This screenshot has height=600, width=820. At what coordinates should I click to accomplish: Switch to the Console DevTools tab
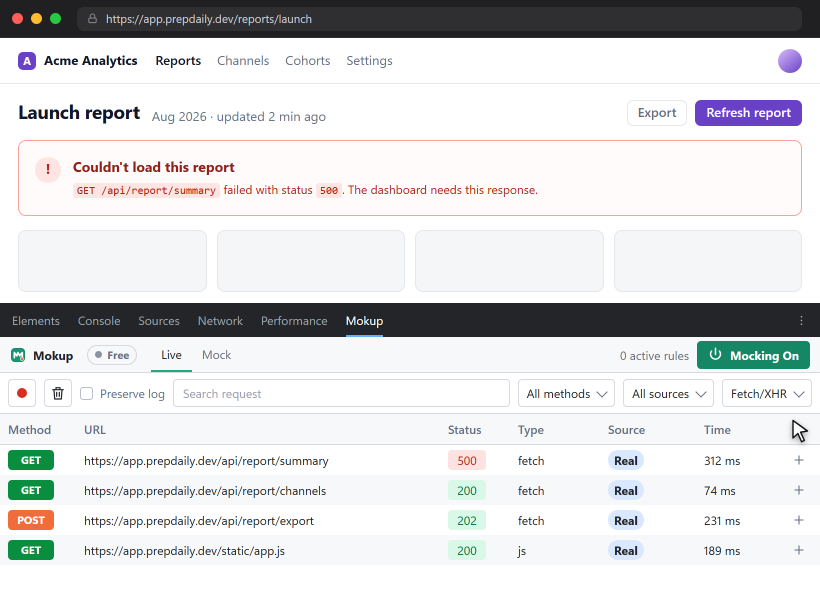pyautogui.click(x=99, y=321)
